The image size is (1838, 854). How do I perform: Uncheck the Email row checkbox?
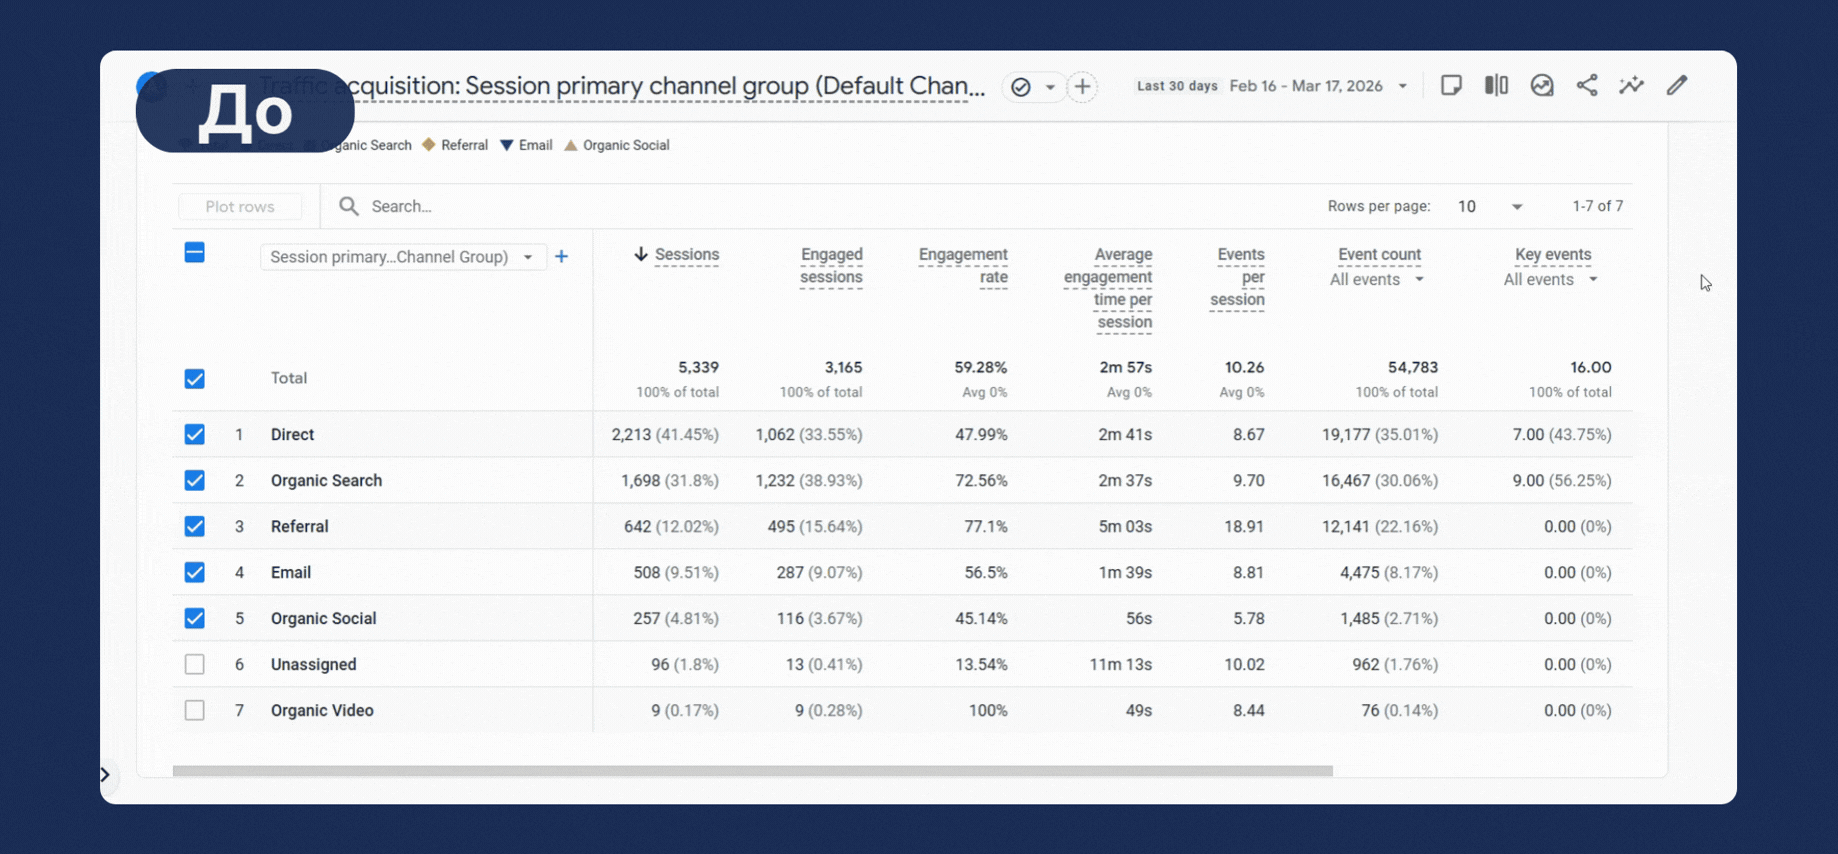[195, 573]
